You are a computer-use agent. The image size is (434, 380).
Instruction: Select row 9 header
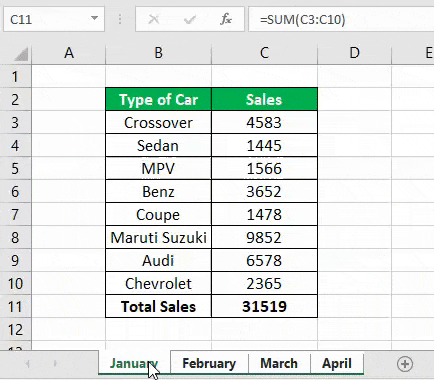tap(15, 260)
